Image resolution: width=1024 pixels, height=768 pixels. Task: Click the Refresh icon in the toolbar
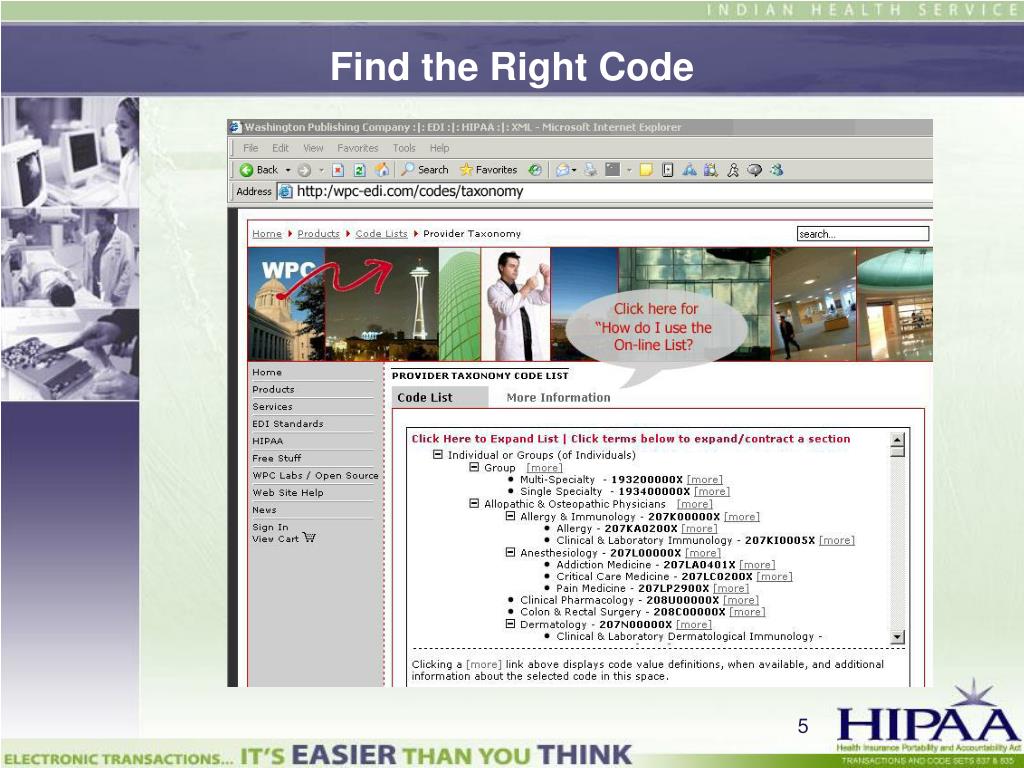tap(359, 170)
